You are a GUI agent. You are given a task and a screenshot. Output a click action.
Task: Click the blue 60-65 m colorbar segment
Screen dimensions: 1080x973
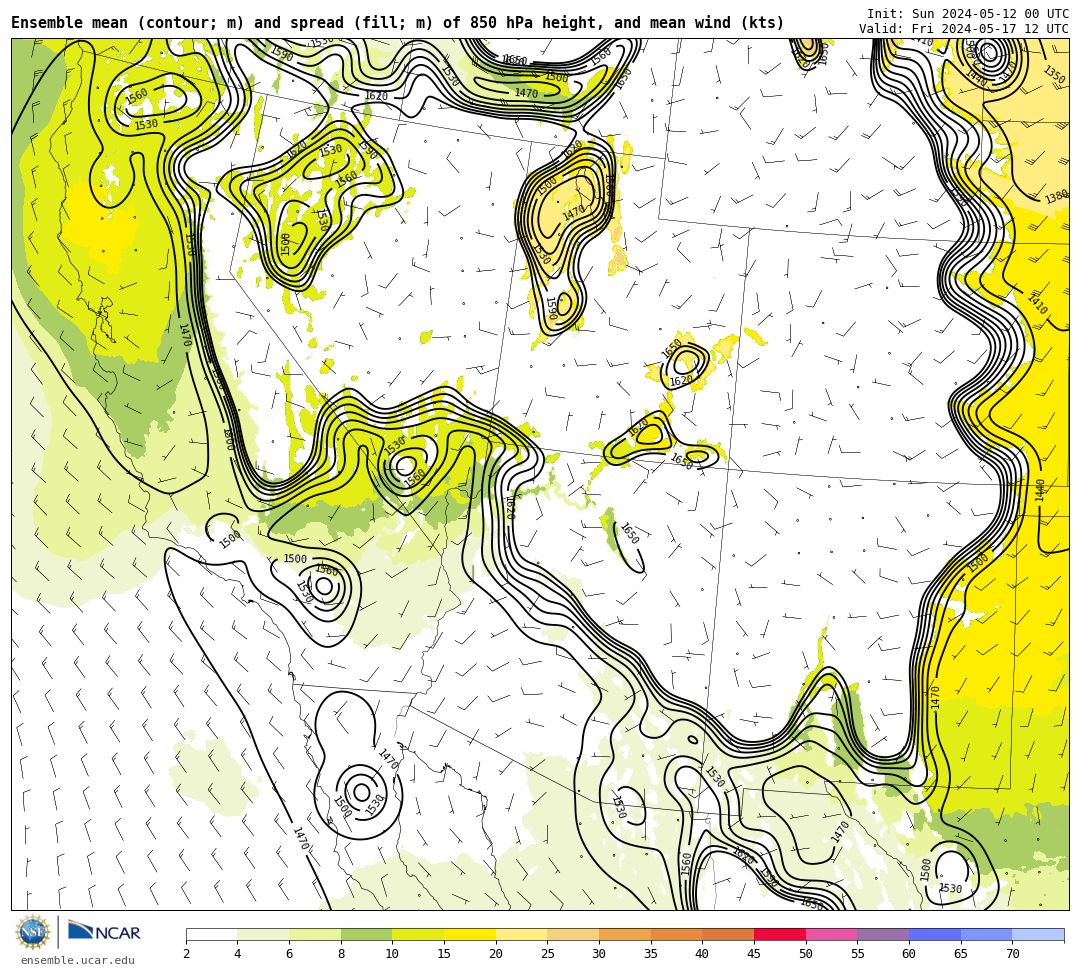[935, 934]
